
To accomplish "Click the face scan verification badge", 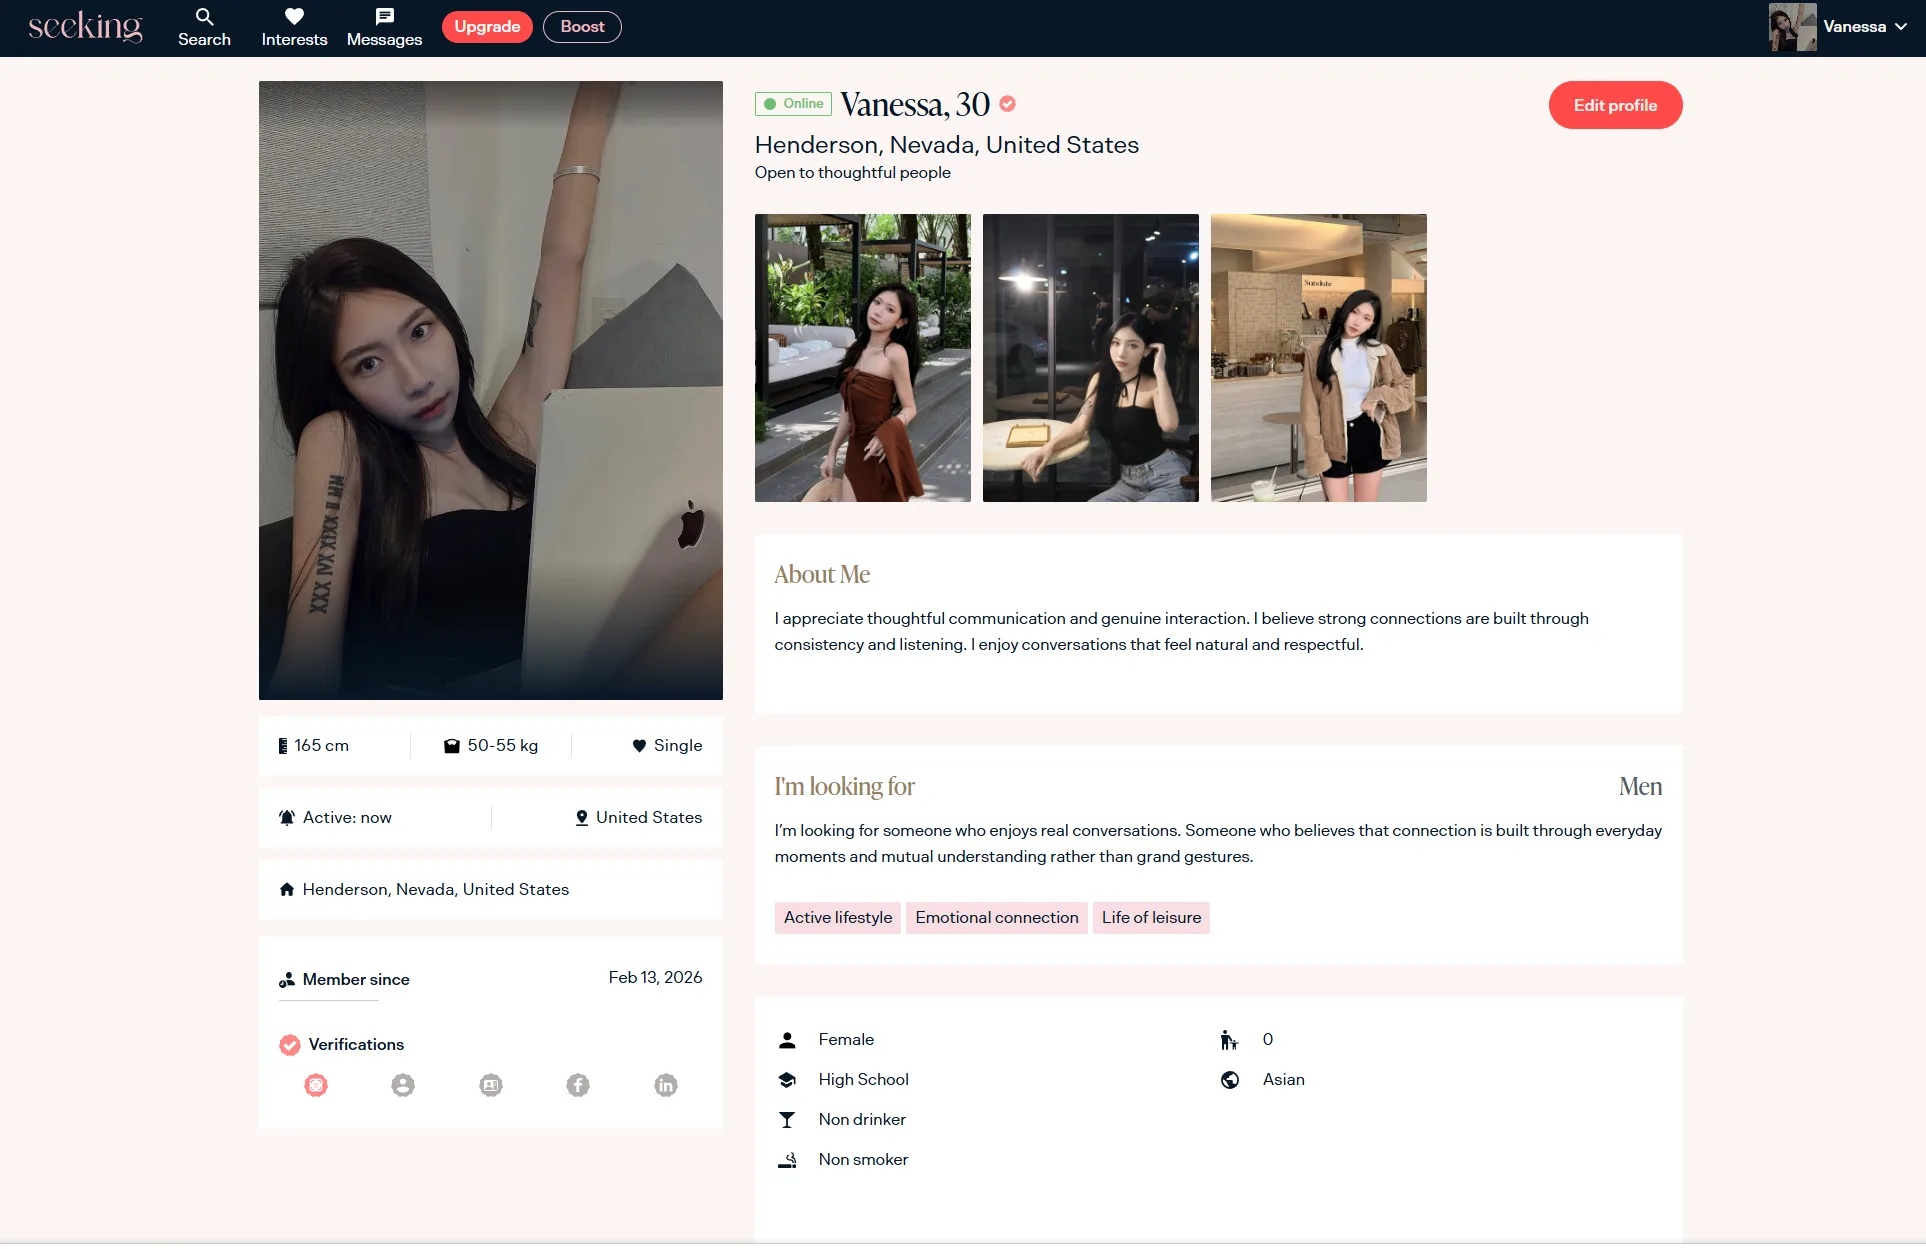I will (x=316, y=1085).
